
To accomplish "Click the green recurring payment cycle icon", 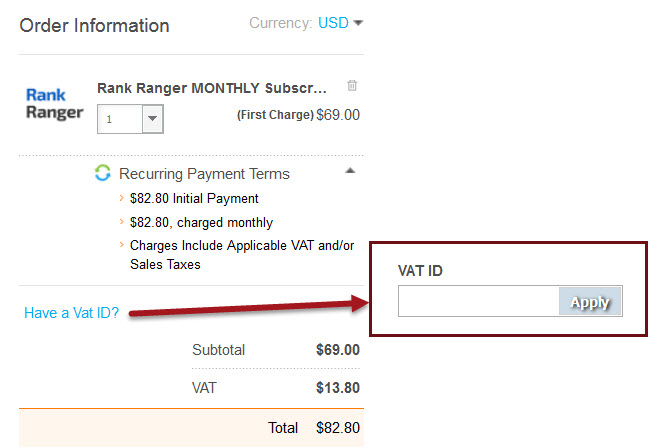I will coord(102,173).
